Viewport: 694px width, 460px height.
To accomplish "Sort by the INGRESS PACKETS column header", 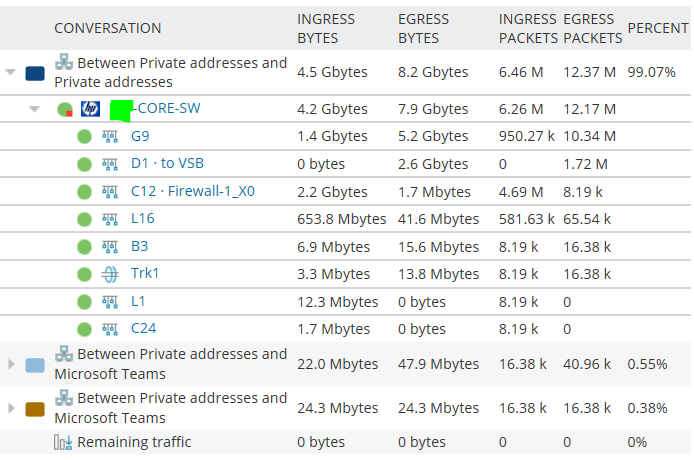I will tap(528, 29).
